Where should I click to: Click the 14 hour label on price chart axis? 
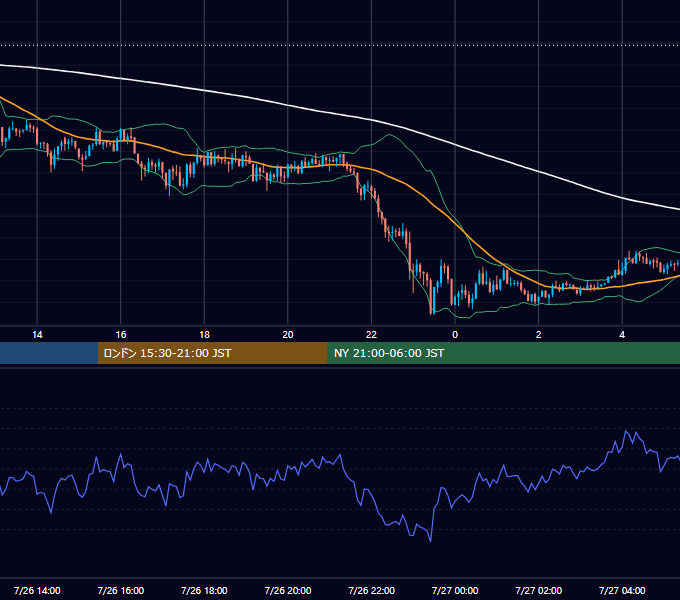[x=37, y=335]
